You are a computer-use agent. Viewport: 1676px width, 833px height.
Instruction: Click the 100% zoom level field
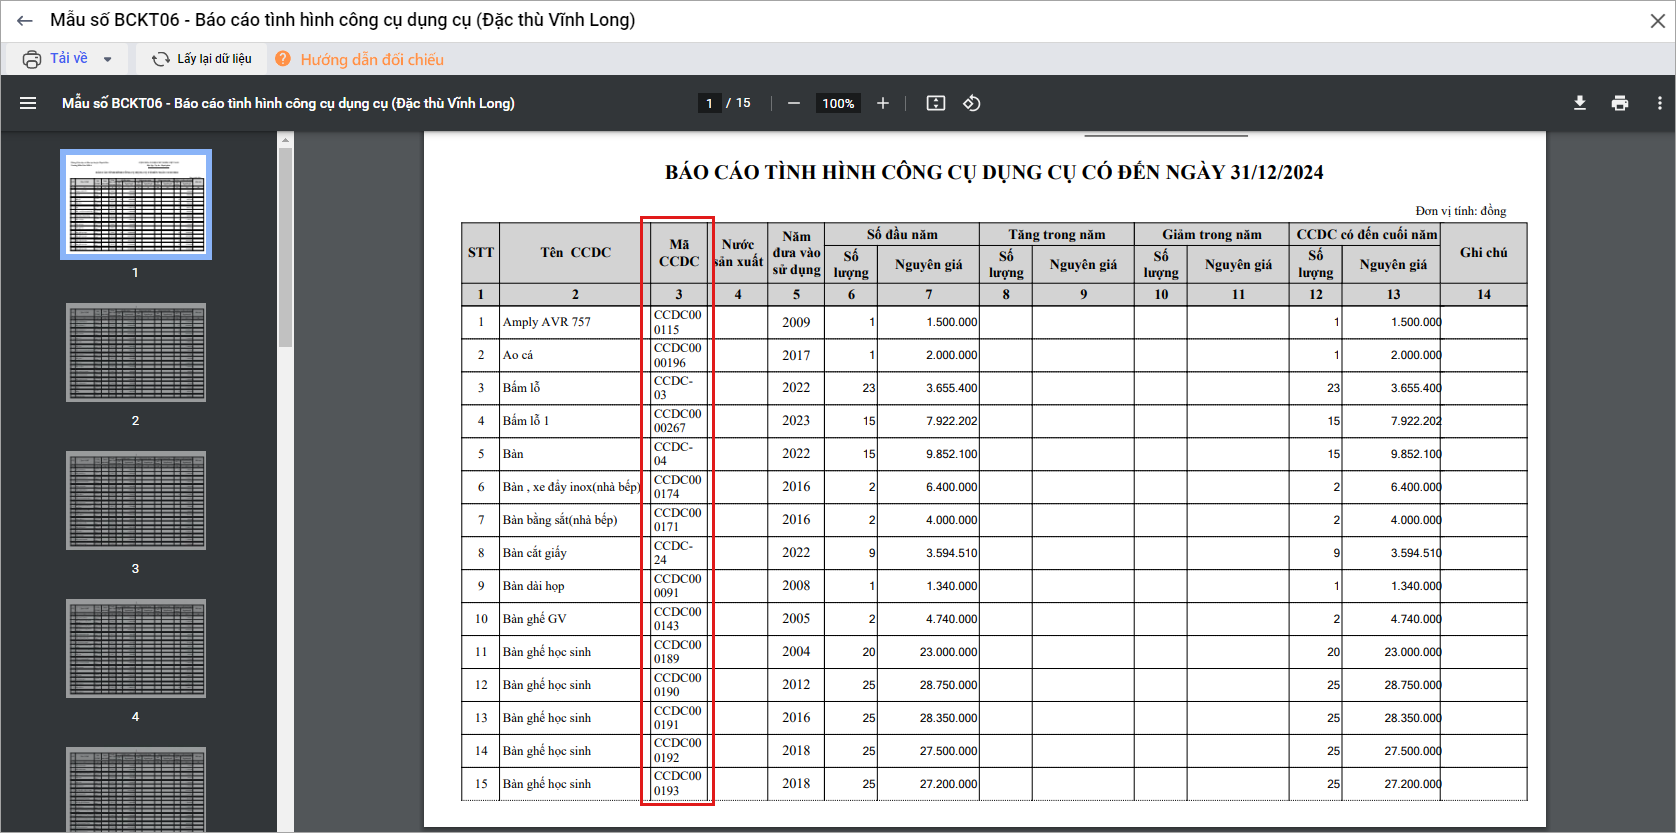[x=838, y=103]
